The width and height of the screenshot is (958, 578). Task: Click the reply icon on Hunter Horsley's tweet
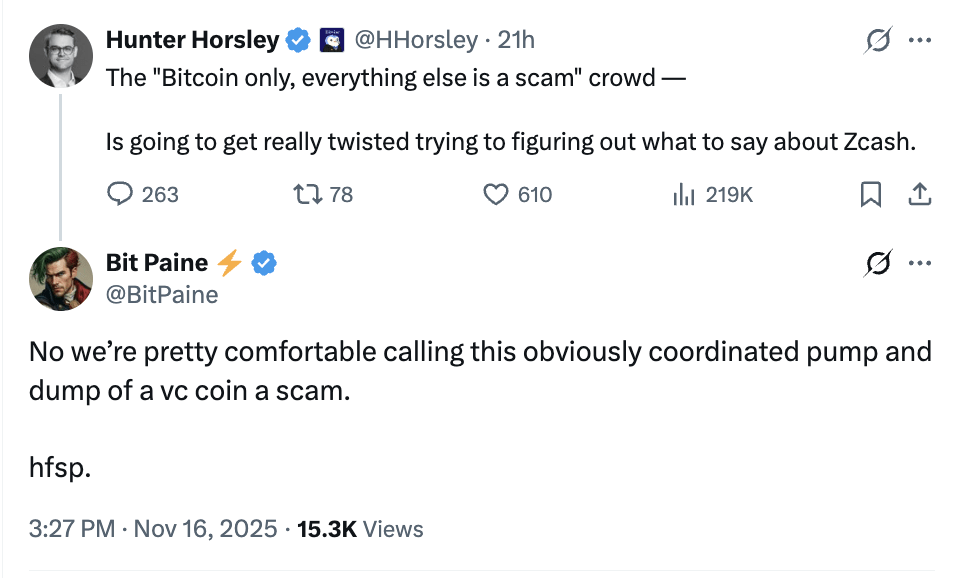point(119,194)
